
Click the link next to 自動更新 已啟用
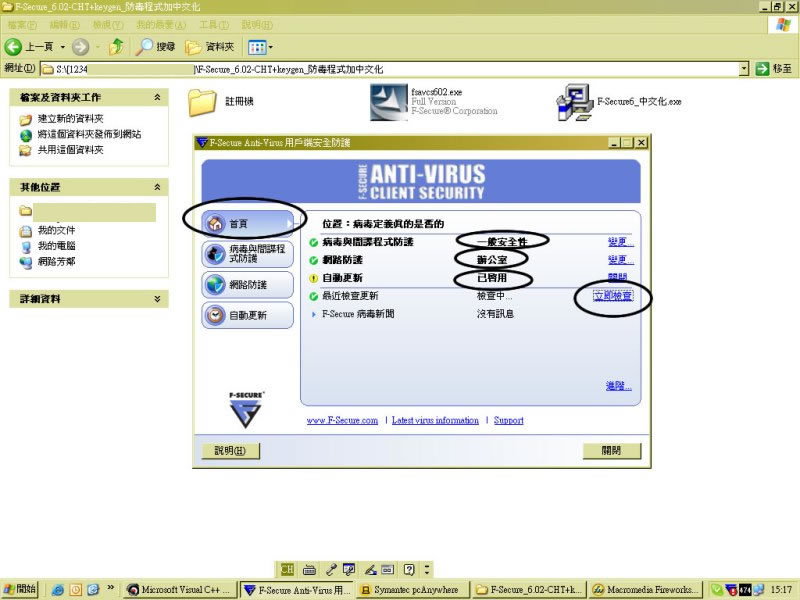click(617, 277)
